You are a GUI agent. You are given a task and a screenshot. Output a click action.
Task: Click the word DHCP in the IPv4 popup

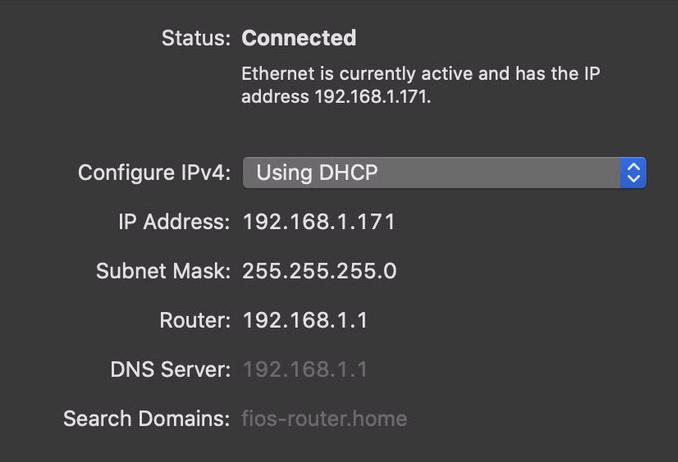click(x=348, y=172)
